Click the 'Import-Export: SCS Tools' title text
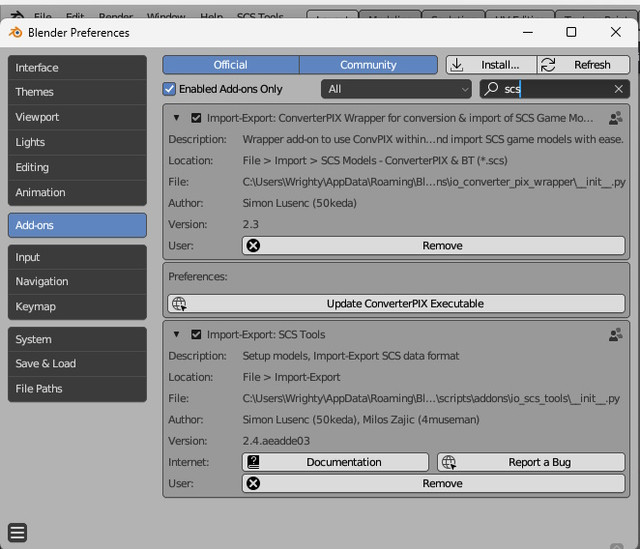Image resolution: width=640 pixels, height=549 pixels. [266, 334]
